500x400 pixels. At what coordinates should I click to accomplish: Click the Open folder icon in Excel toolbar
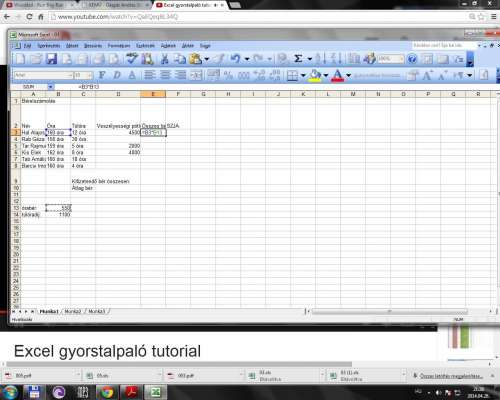[x=35, y=59]
